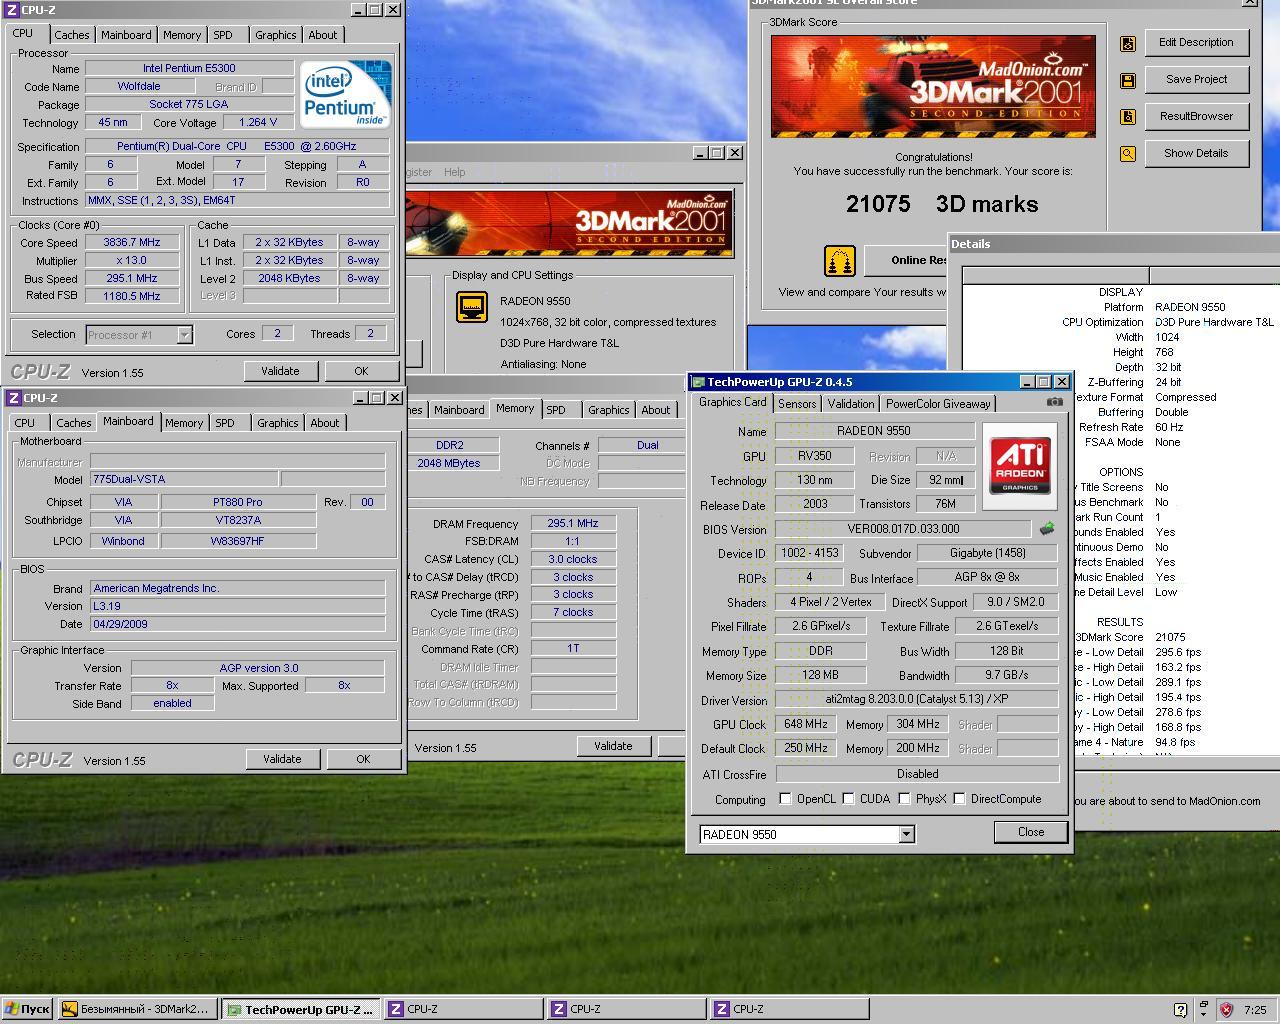The height and width of the screenshot is (1024, 1280).
Task: Click the Core Speed value 3836.7 MHz
Action: (x=131, y=242)
